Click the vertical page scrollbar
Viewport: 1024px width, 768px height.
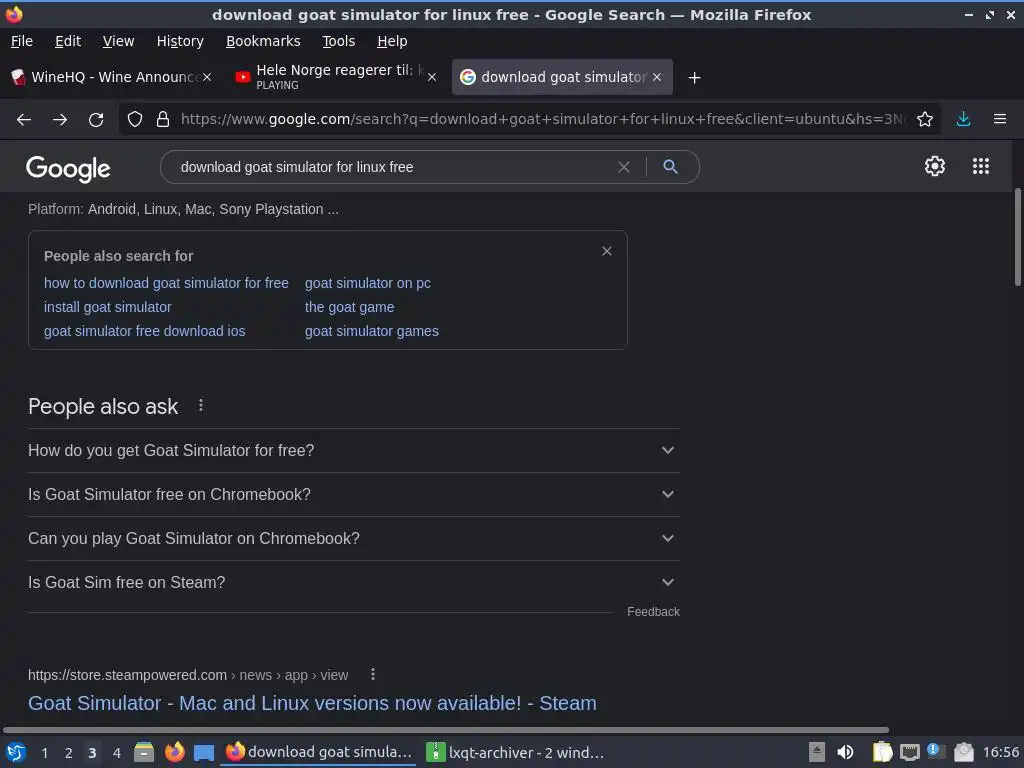pyautogui.click(x=1017, y=236)
